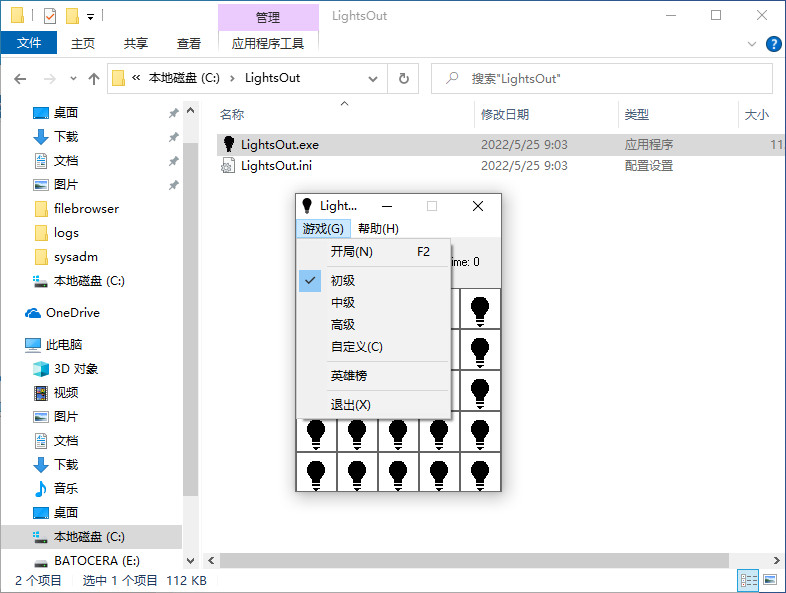Start a new game with 开局(N)
This screenshot has height=593, width=786.
[x=352, y=252]
